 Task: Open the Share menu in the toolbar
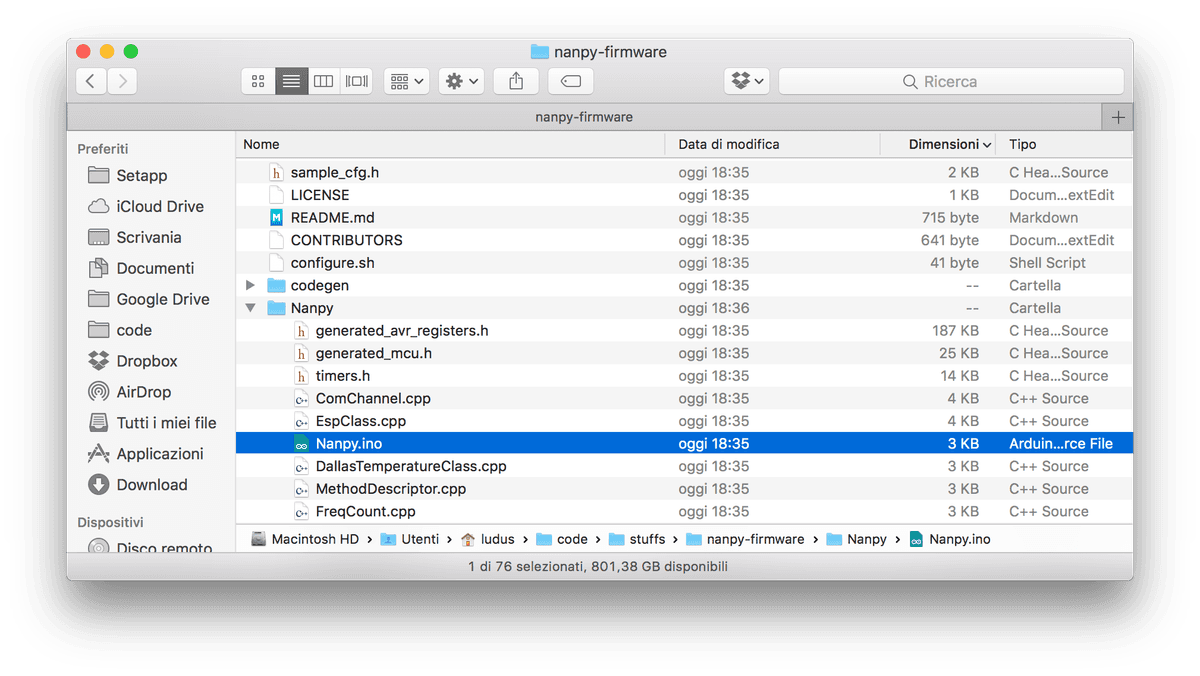click(515, 81)
